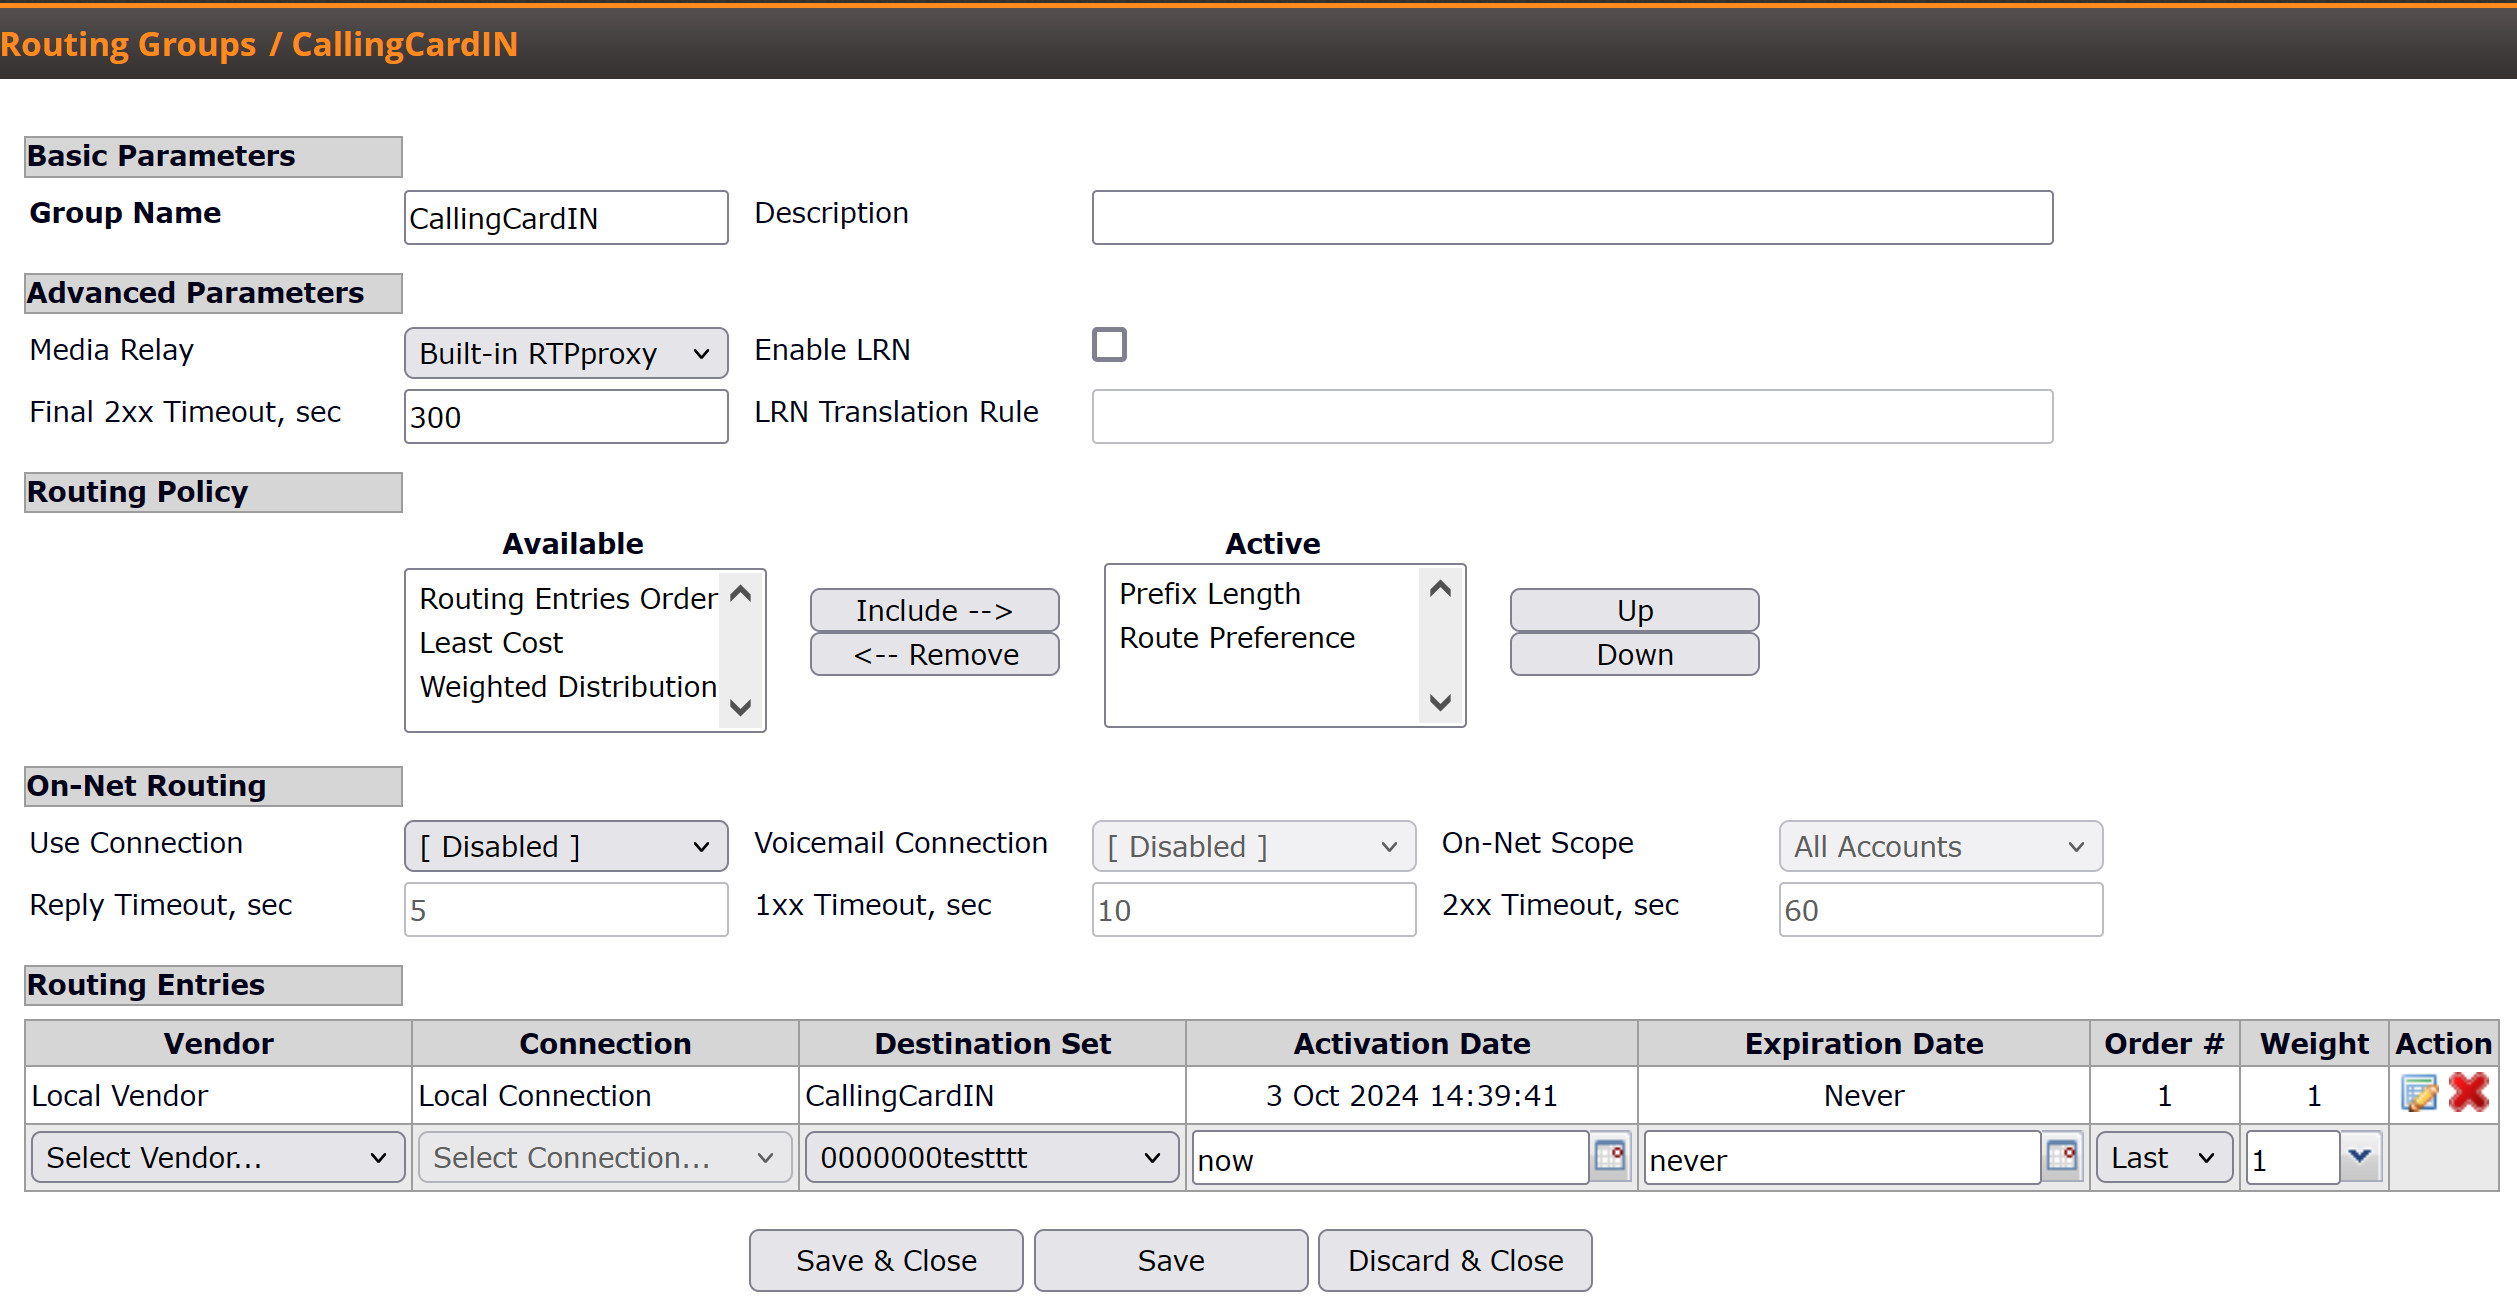Click the edit icon for Local Vendor entry

(2418, 1094)
